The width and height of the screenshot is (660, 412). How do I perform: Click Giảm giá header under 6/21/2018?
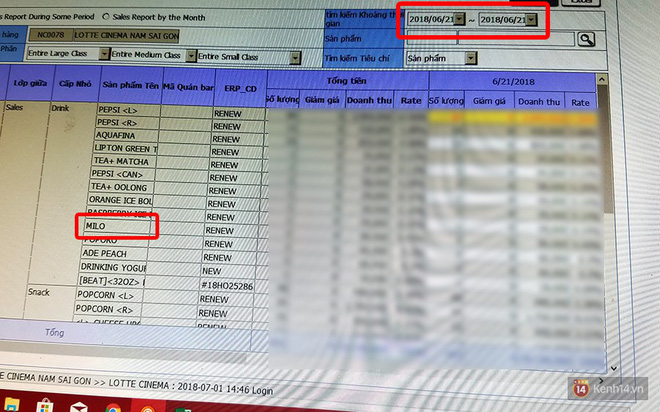(x=489, y=101)
